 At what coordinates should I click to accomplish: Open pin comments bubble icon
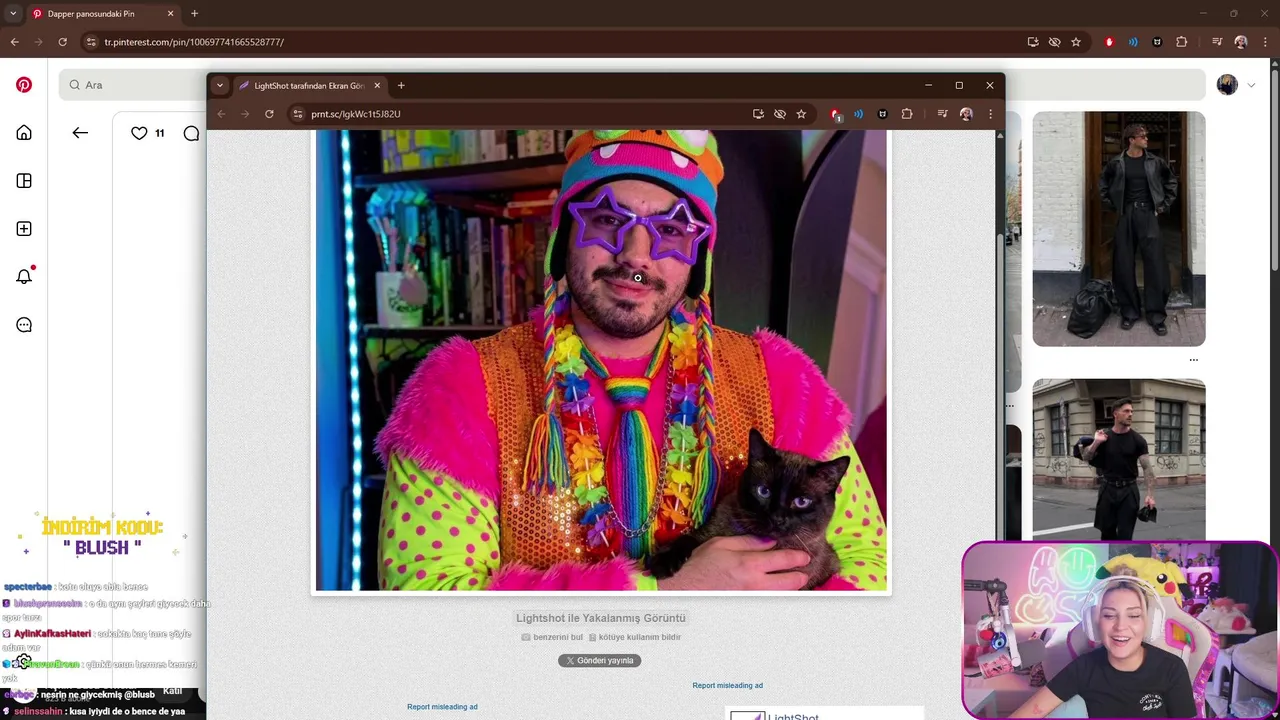[191, 133]
